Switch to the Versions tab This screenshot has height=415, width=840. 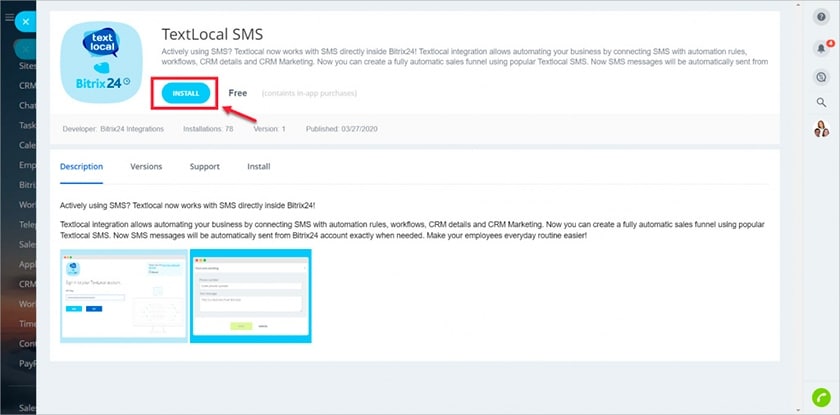146,167
